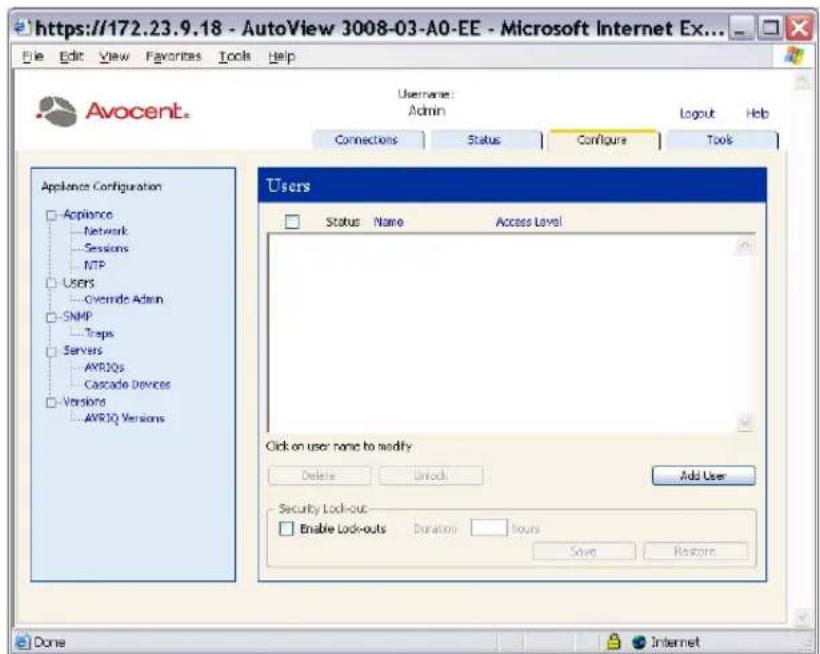Enable Lock-outs checkbox
The height and width of the screenshot is (654, 820).
[287, 529]
